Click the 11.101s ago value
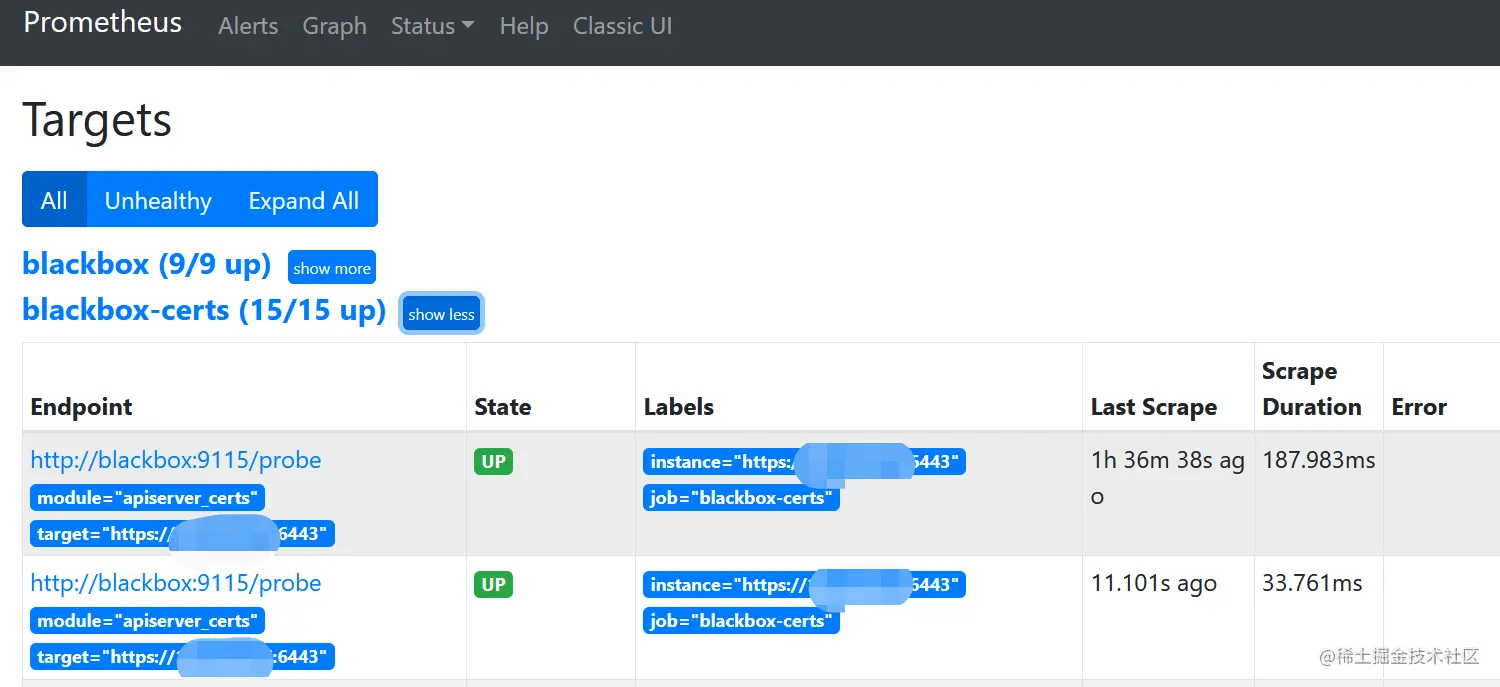 tap(1154, 583)
